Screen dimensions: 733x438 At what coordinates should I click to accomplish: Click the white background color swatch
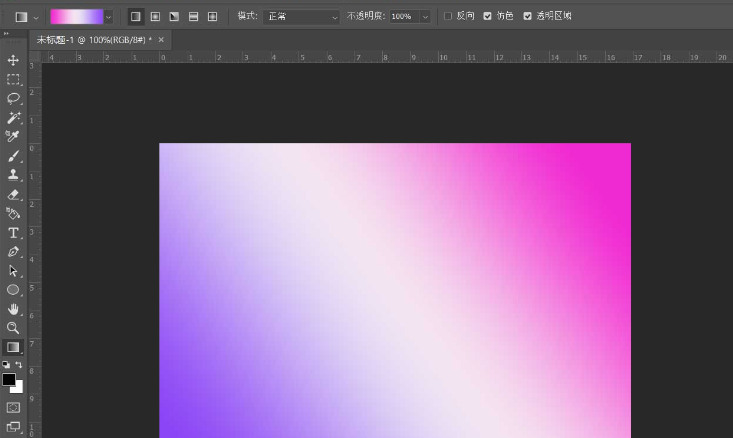pos(19,388)
